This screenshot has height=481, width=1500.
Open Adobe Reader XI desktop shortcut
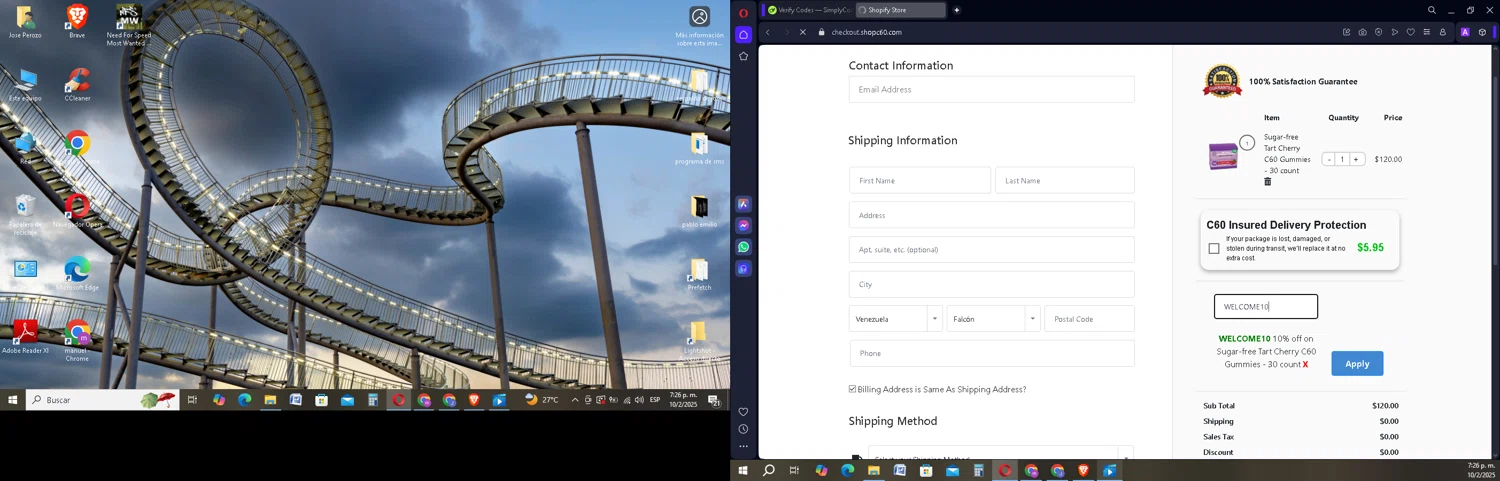pos(25,337)
